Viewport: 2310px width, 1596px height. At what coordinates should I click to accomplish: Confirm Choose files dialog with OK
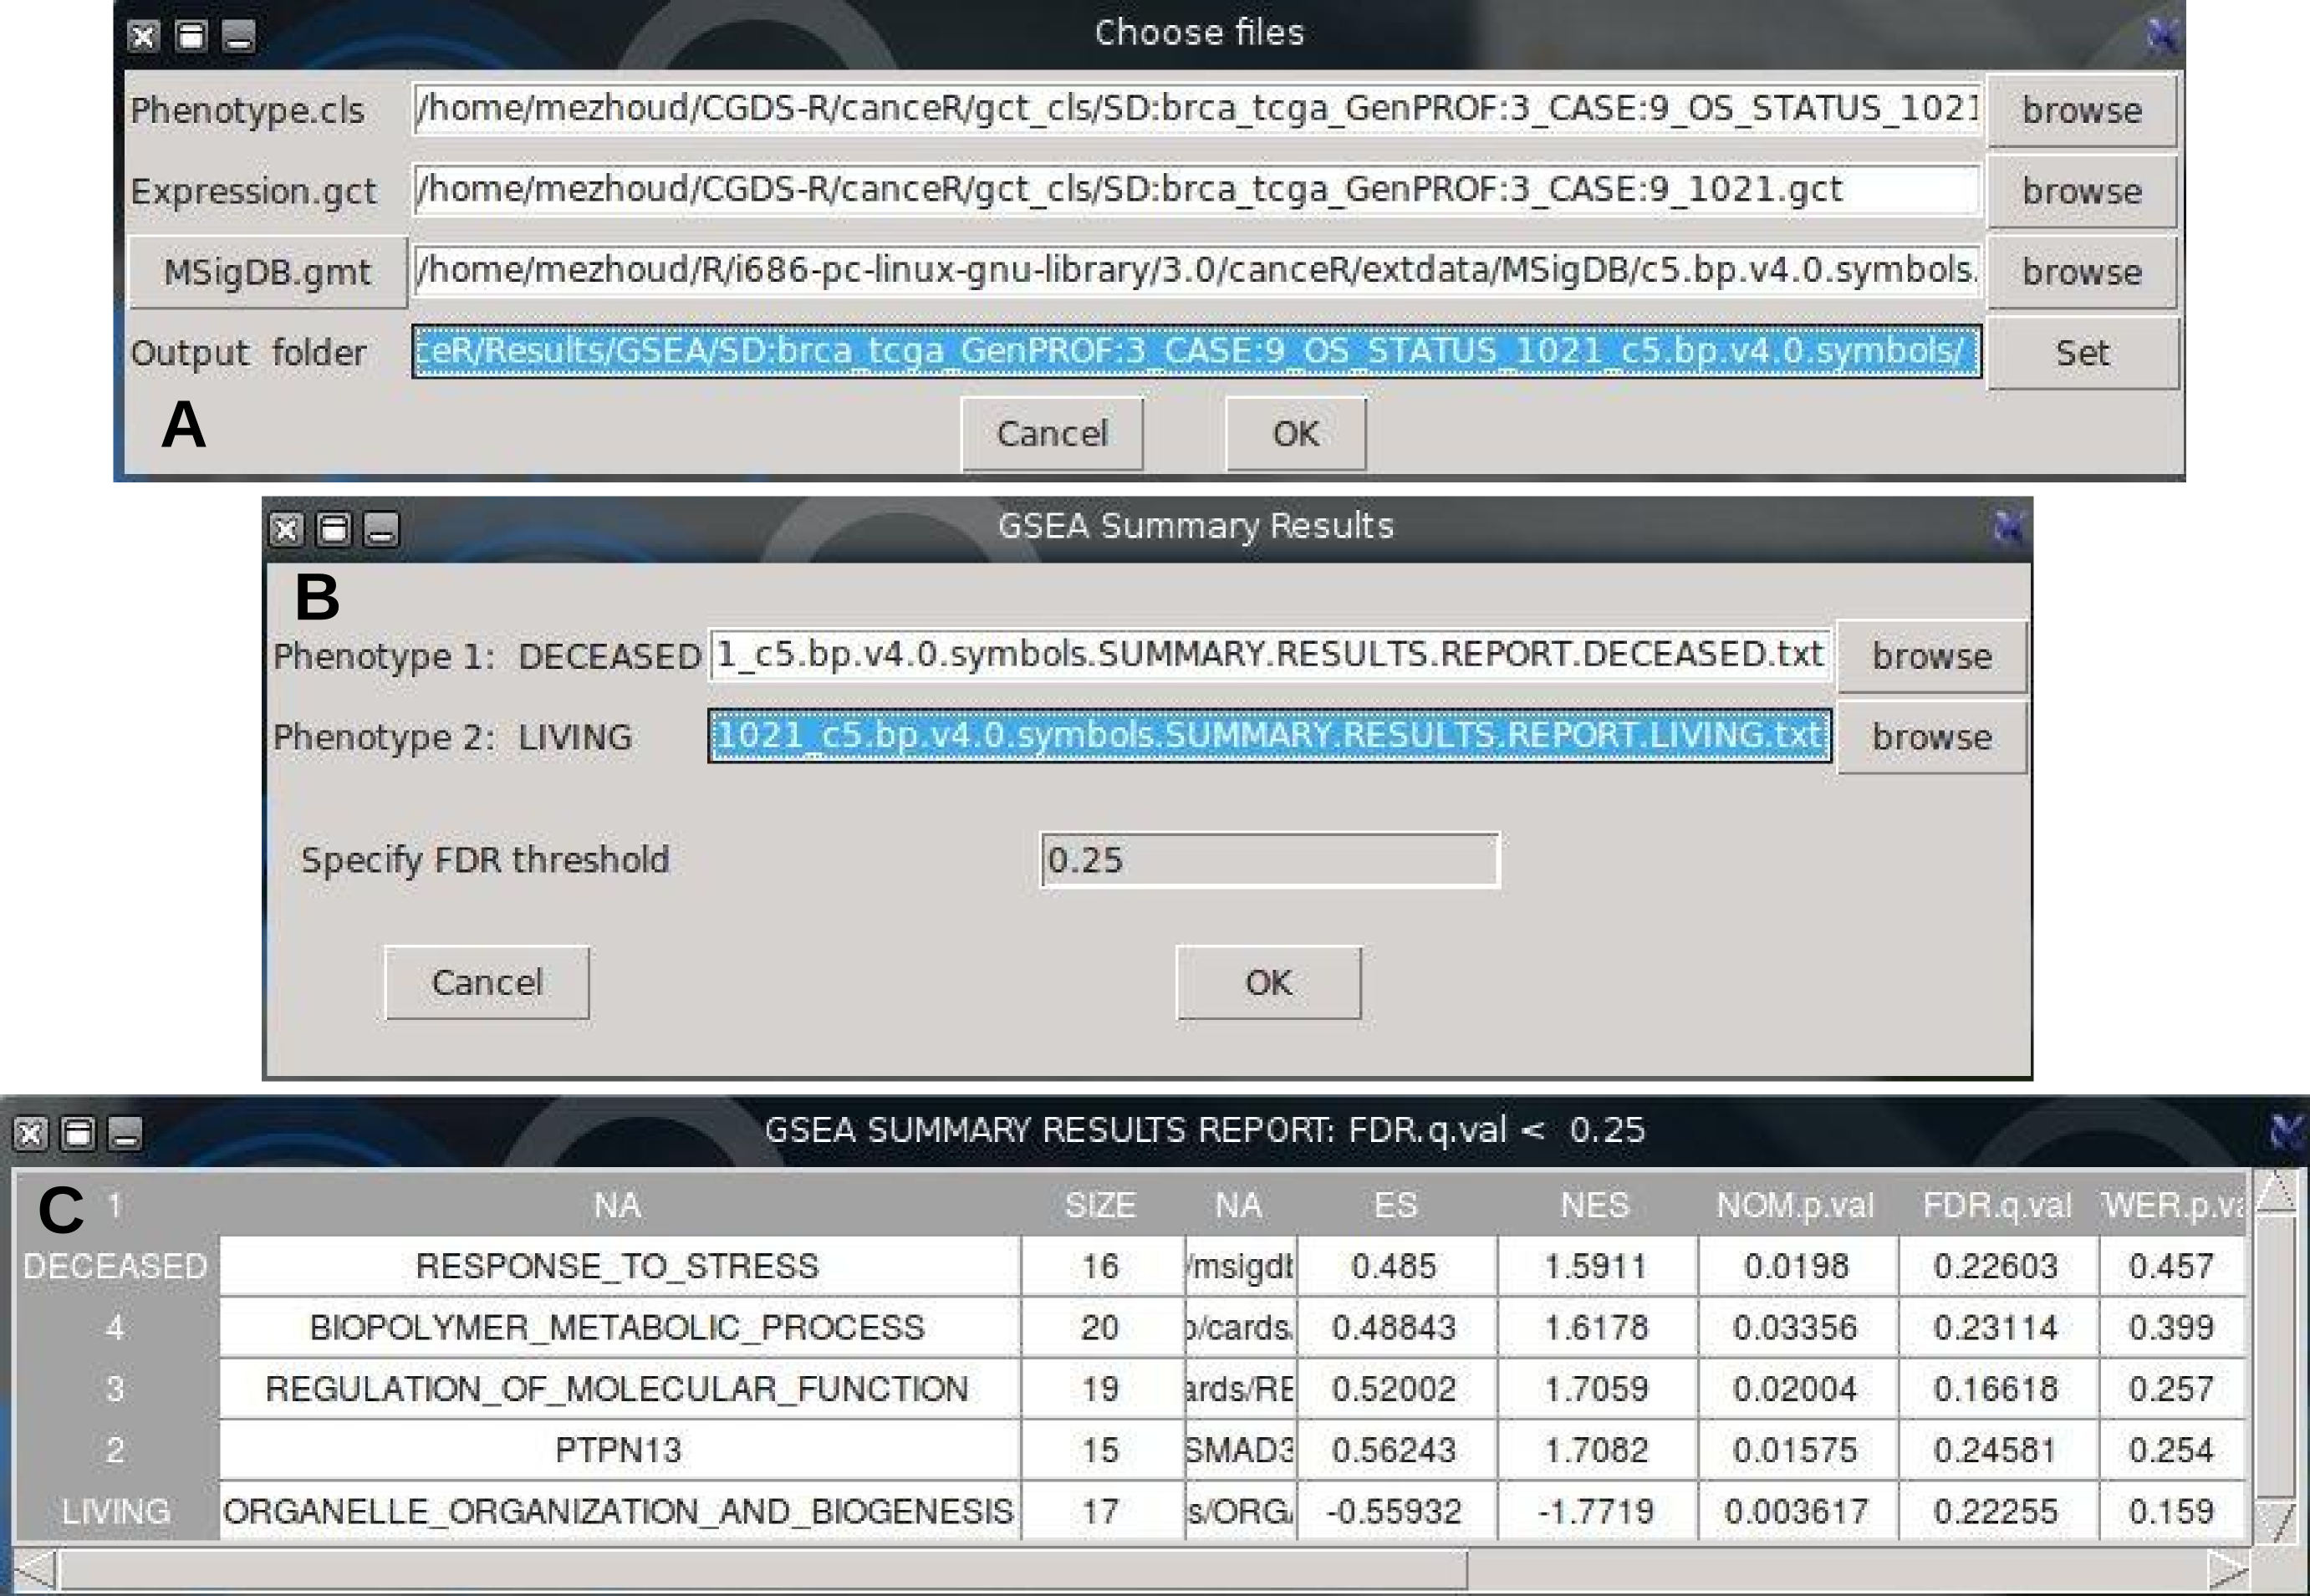[1295, 433]
